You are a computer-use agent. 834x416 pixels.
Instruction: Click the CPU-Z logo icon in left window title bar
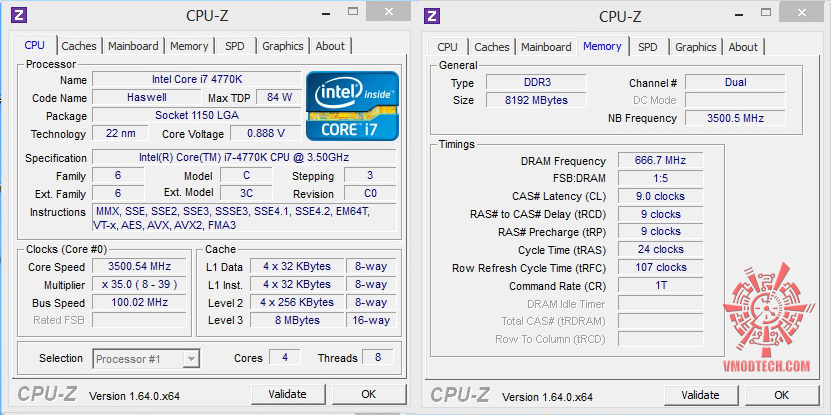pos(19,15)
